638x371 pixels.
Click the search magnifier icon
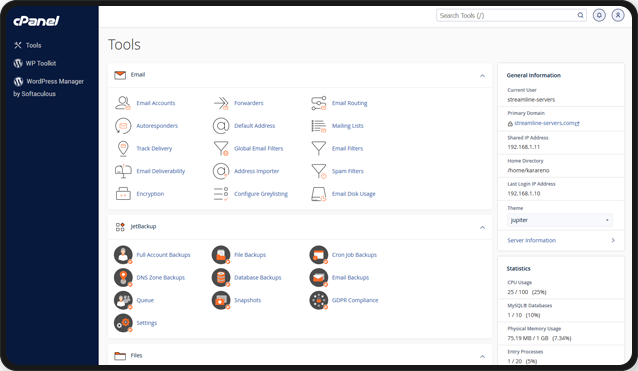pyautogui.click(x=580, y=15)
